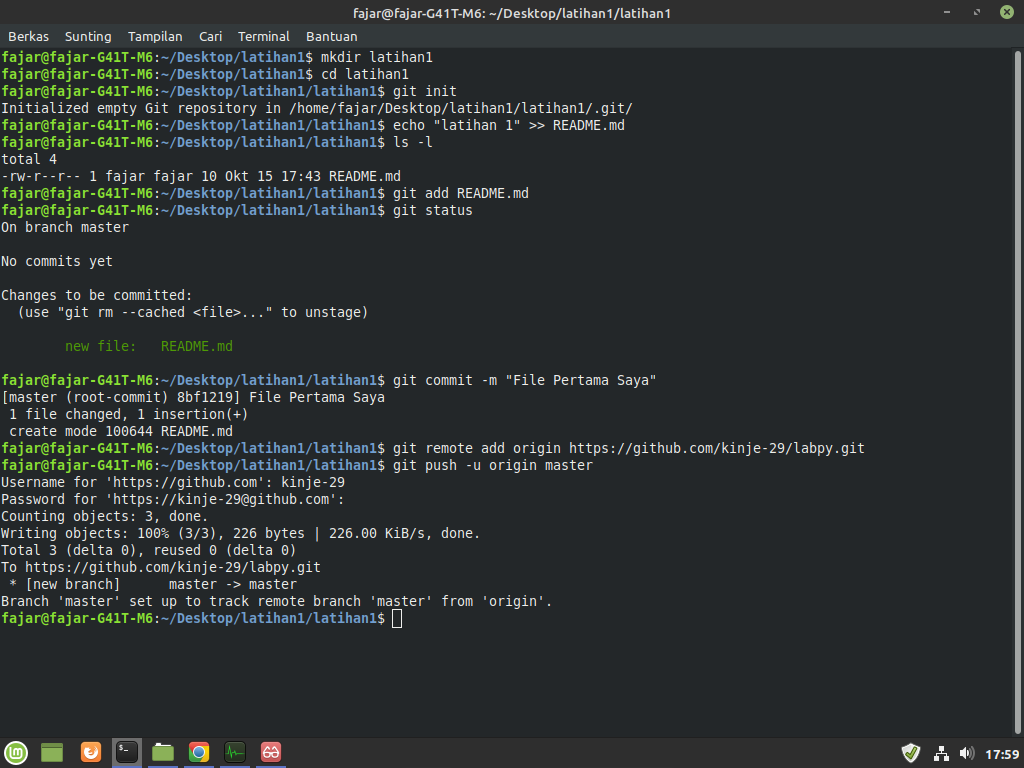This screenshot has height=768, width=1024.
Task: Click the show desktop icon in panel
Action: pos(52,752)
